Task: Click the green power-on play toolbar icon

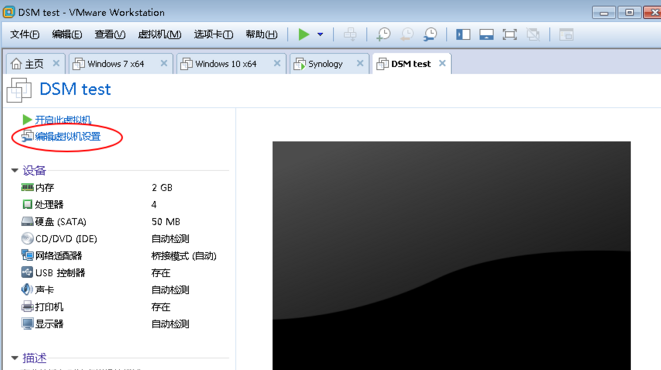Action: (x=304, y=35)
